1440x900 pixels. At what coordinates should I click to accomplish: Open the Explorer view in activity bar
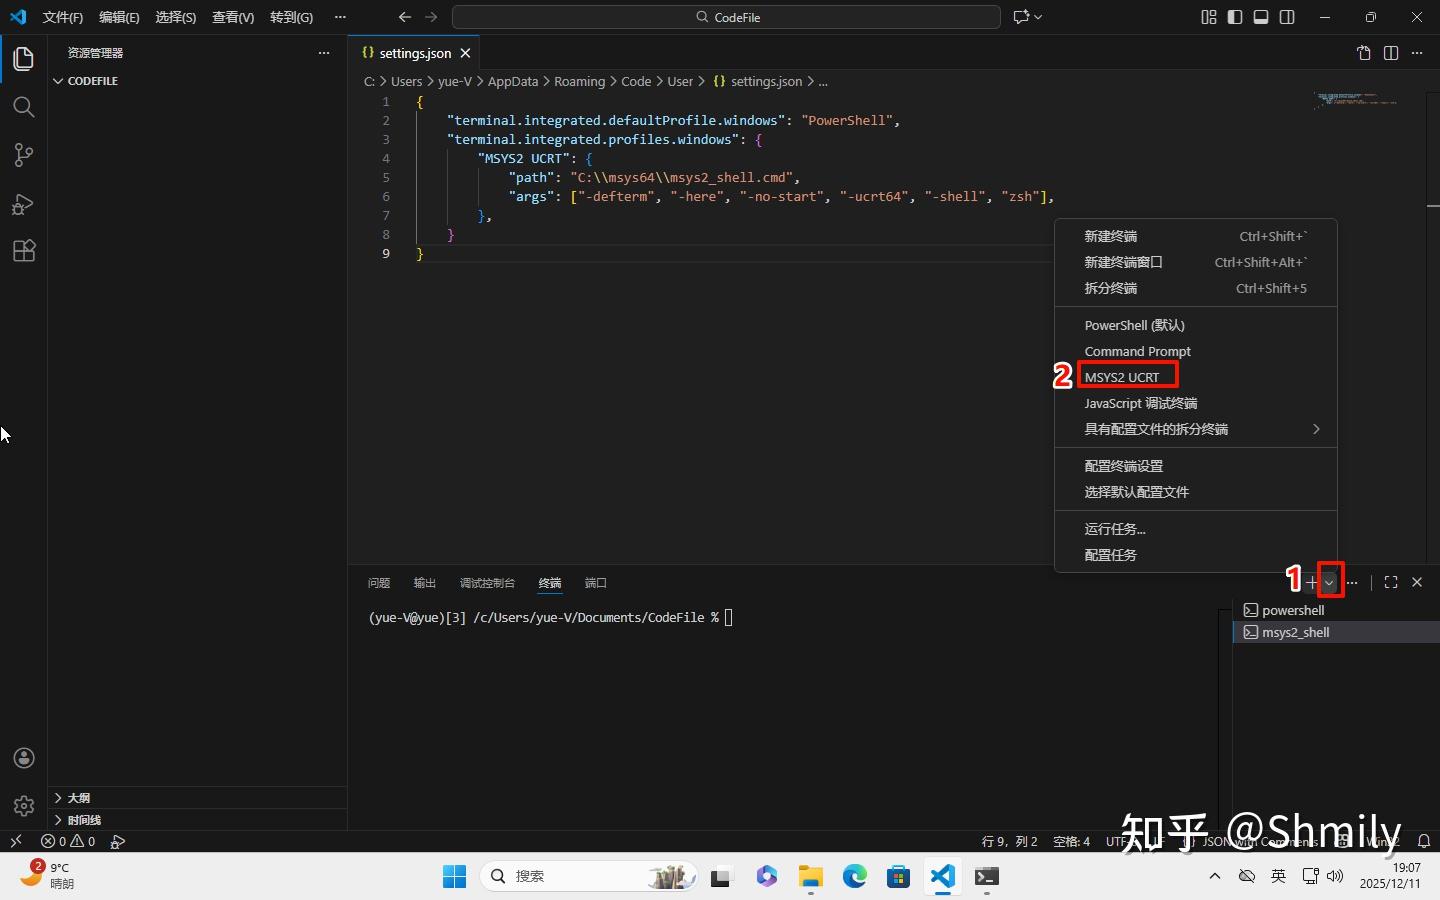24,59
